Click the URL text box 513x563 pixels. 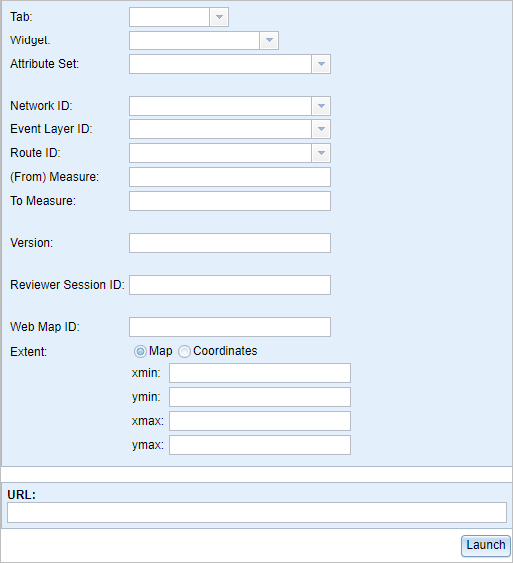click(257, 512)
